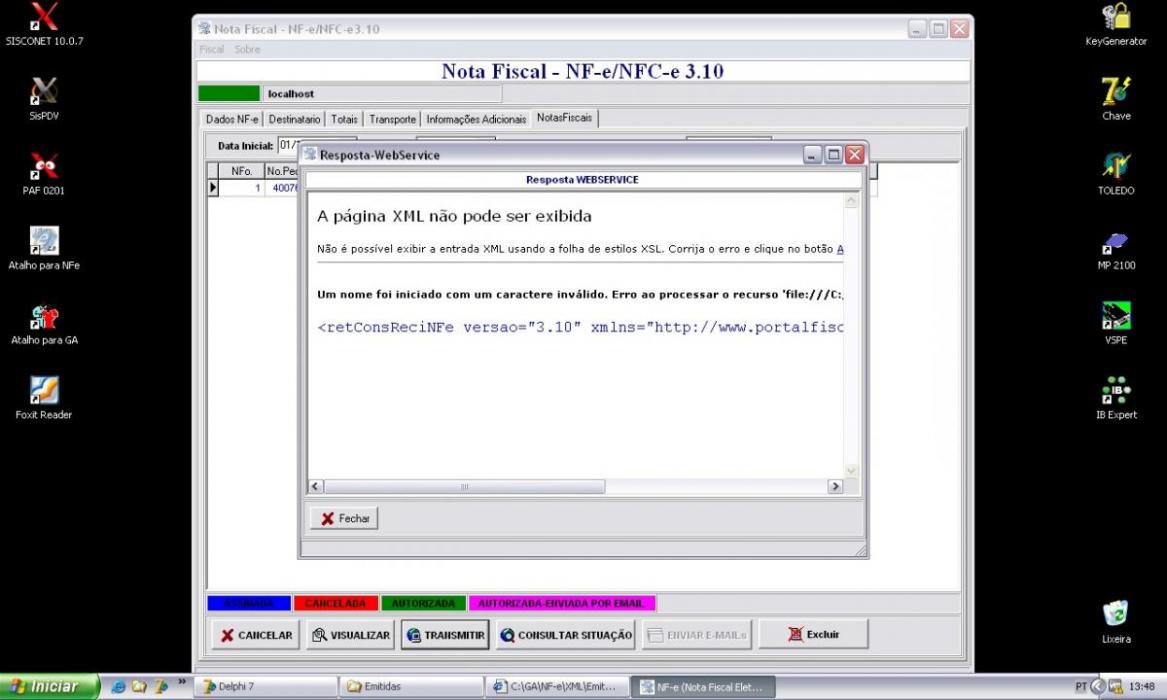Open the TOLEDO desktop shortcut
The image size is (1167, 700).
pos(1116,173)
